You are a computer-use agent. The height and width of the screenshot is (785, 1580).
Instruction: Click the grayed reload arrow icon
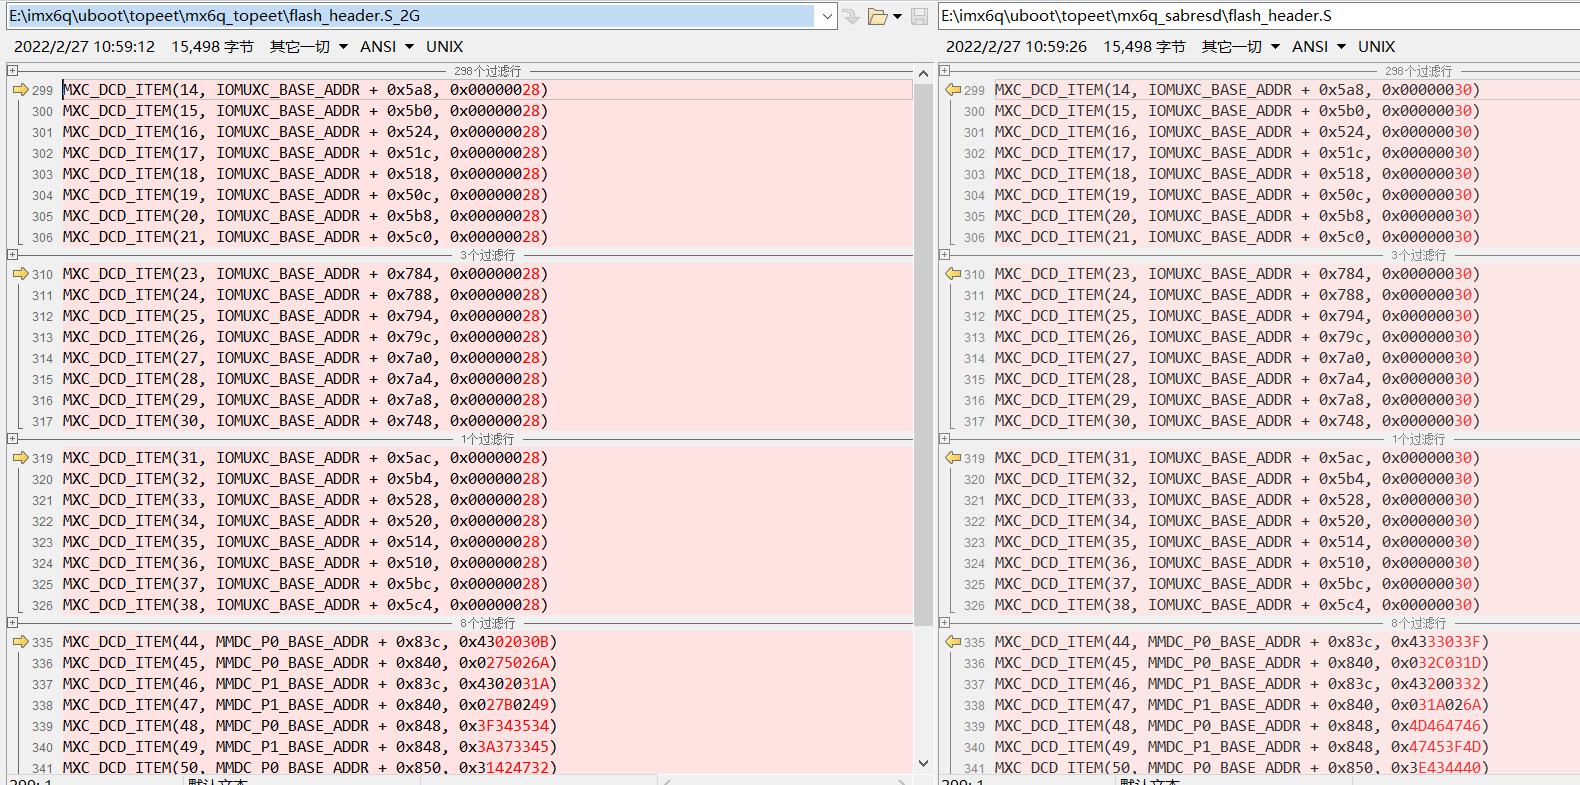click(851, 16)
